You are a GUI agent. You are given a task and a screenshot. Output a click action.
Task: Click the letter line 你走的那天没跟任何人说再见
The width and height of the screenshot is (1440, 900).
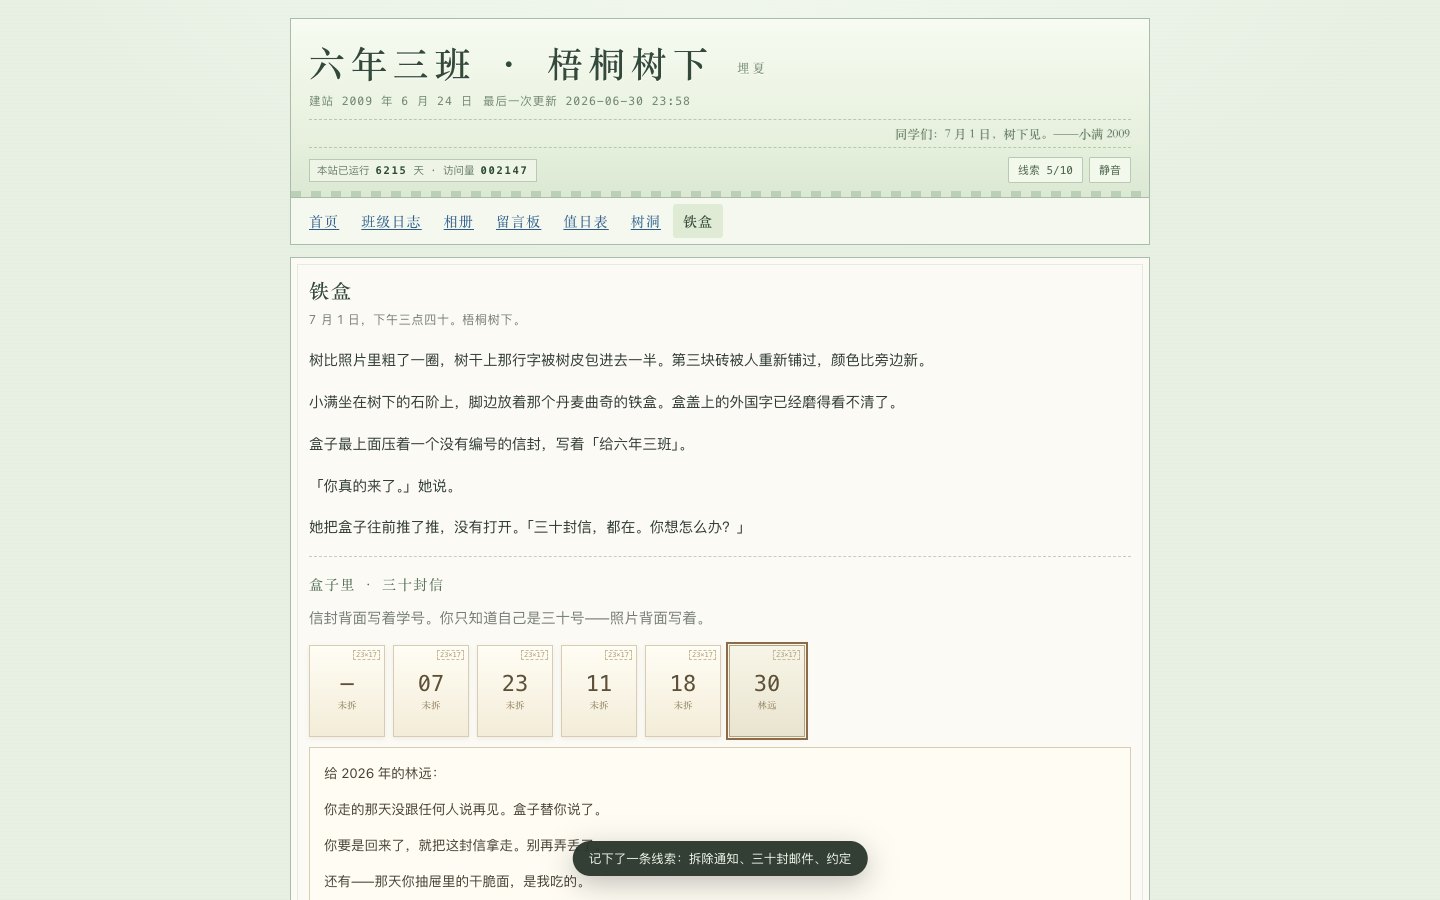click(466, 809)
